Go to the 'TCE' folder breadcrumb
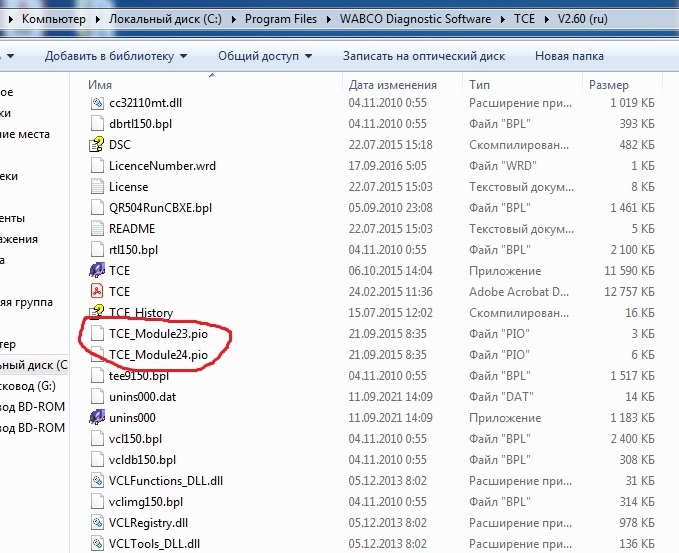This screenshot has height=553, width=679. (524, 19)
